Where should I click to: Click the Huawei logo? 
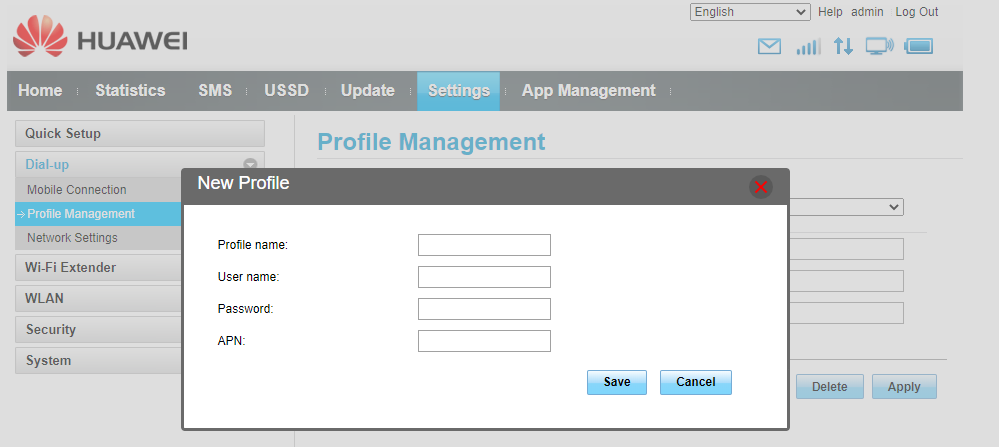pyautogui.click(x=100, y=36)
